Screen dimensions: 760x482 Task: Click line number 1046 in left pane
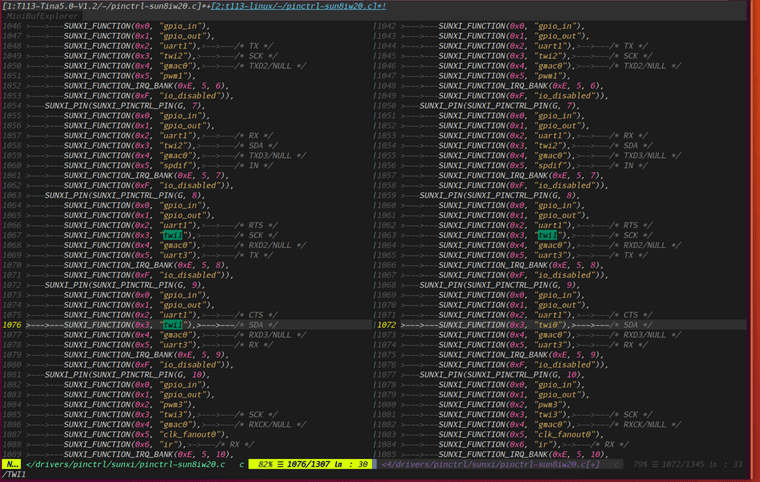click(12, 26)
